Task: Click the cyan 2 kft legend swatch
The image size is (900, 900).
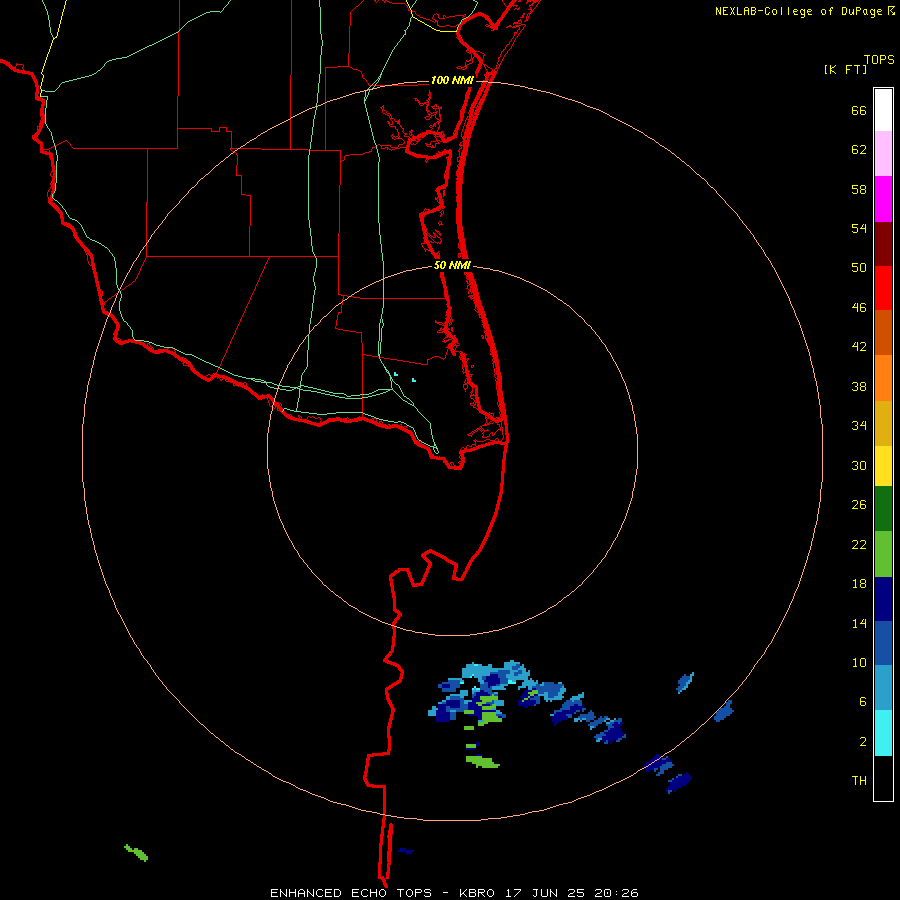Action: tap(883, 733)
